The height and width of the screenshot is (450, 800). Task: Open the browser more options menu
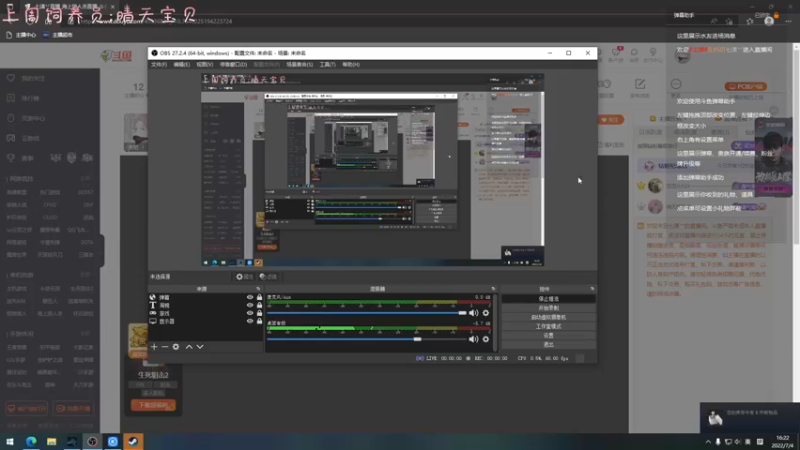click(x=788, y=21)
